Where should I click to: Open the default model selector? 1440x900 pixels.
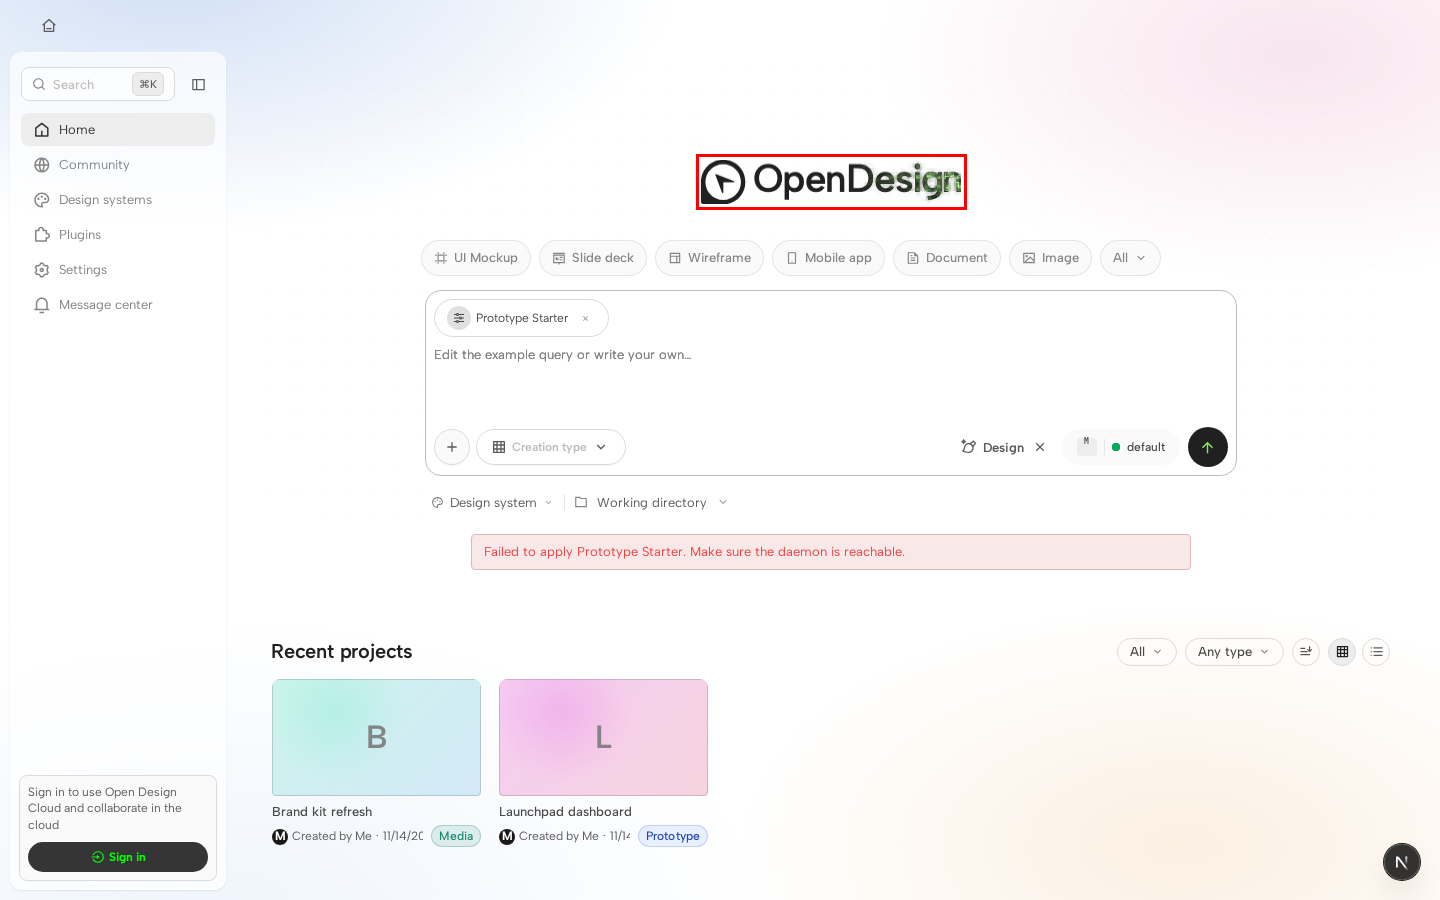click(1121, 447)
